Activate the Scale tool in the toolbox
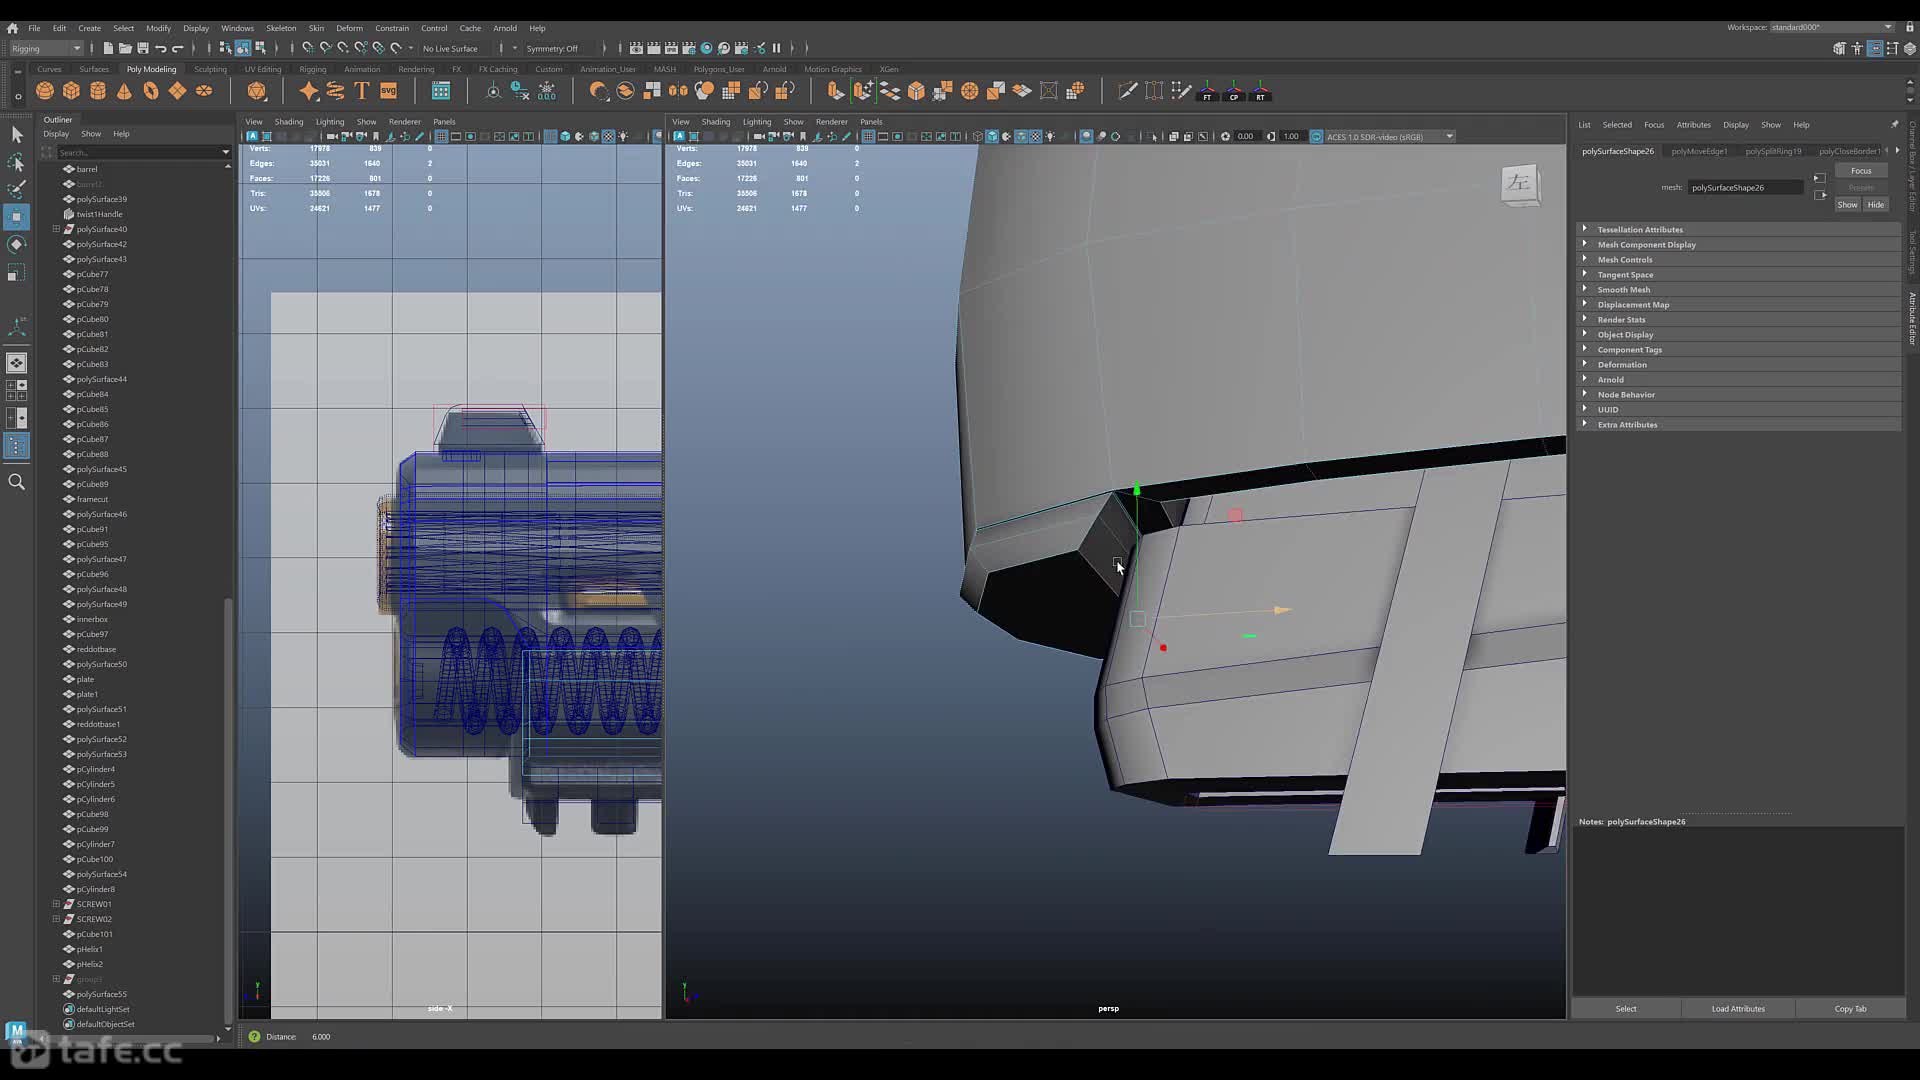1920x1080 pixels. pos(17,272)
